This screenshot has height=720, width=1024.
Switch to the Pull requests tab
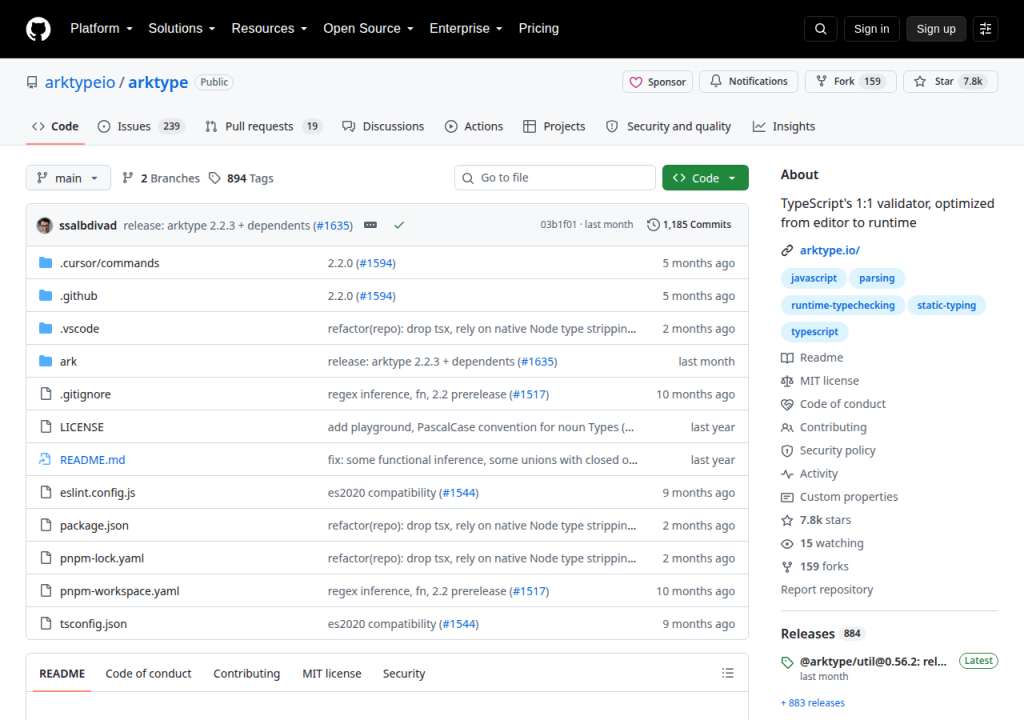point(263,126)
